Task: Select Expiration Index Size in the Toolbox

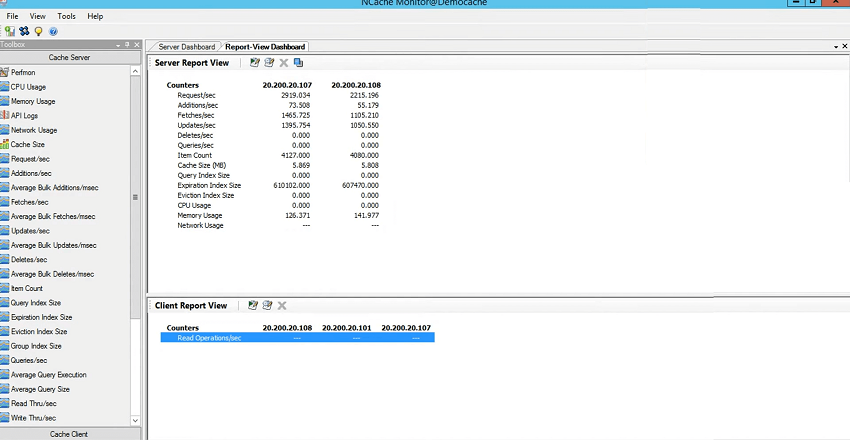Action: 42,317
